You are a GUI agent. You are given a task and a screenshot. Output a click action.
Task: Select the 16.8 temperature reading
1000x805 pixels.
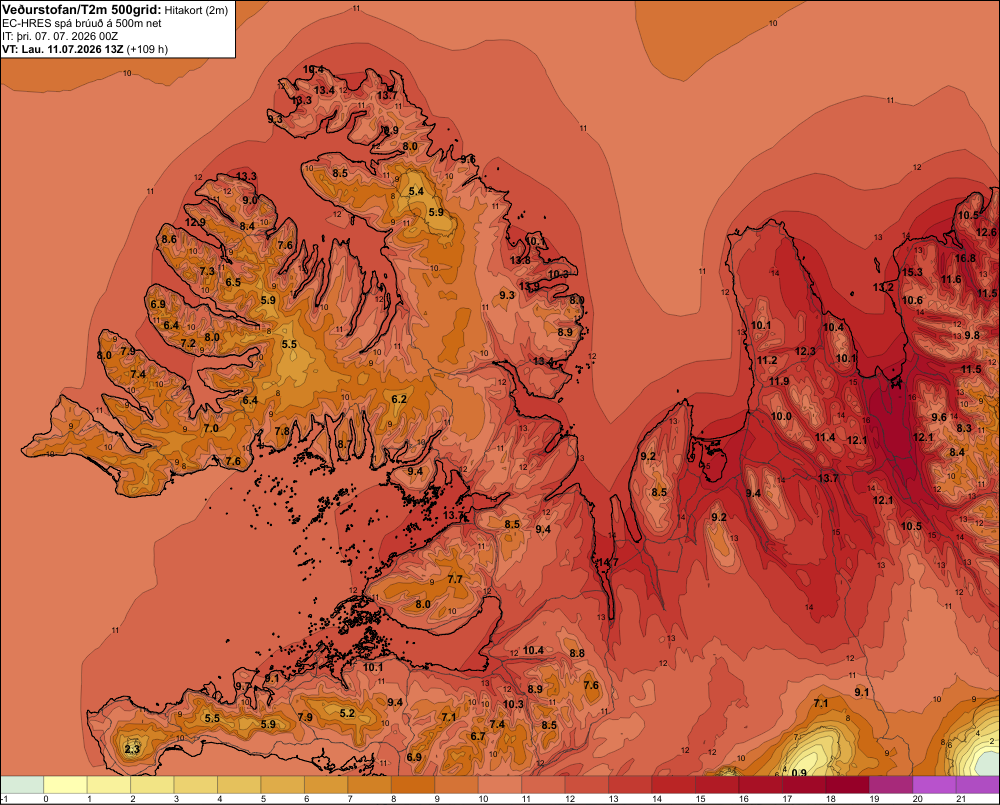click(965, 258)
